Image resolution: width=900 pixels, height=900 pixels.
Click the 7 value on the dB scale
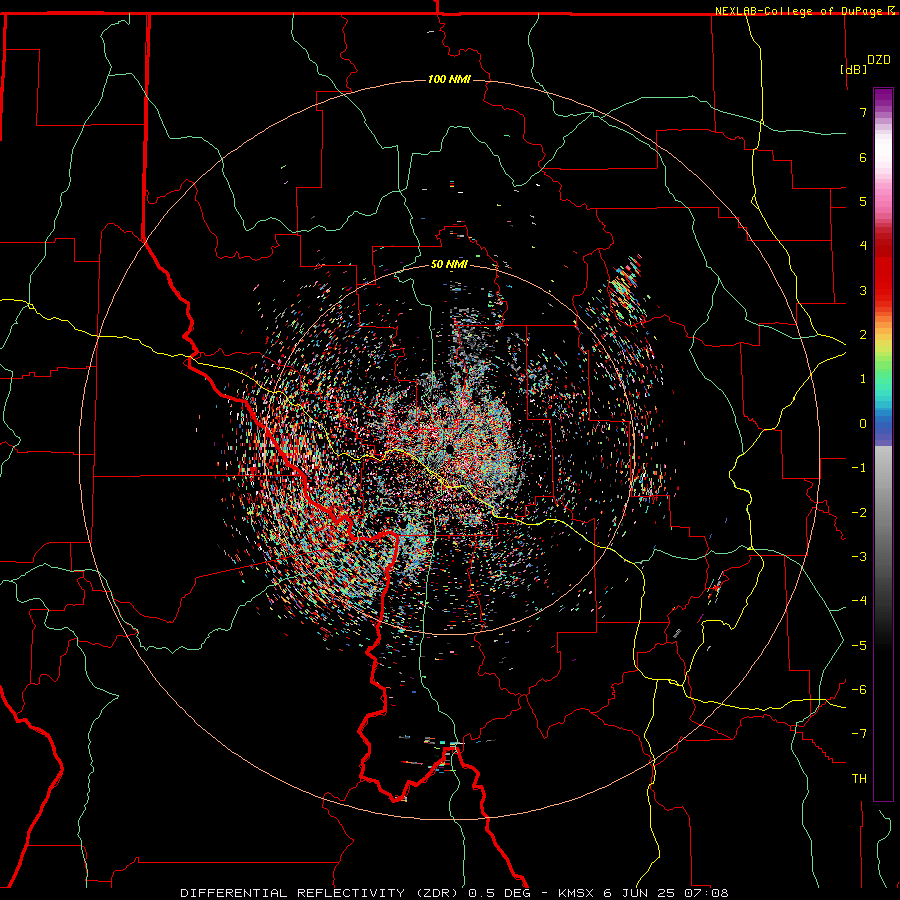pos(863,112)
